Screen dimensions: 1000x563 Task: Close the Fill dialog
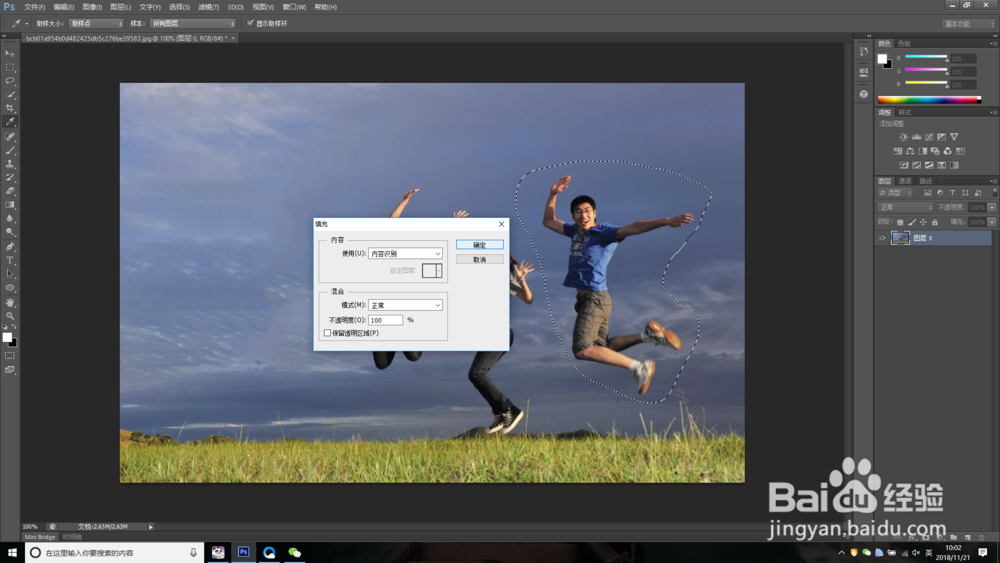[x=501, y=224]
